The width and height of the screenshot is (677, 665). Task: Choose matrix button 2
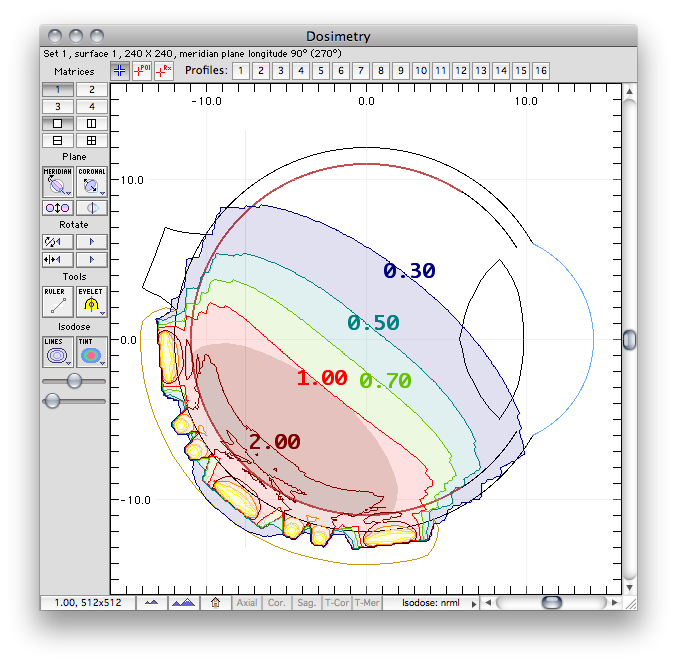click(92, 89)
